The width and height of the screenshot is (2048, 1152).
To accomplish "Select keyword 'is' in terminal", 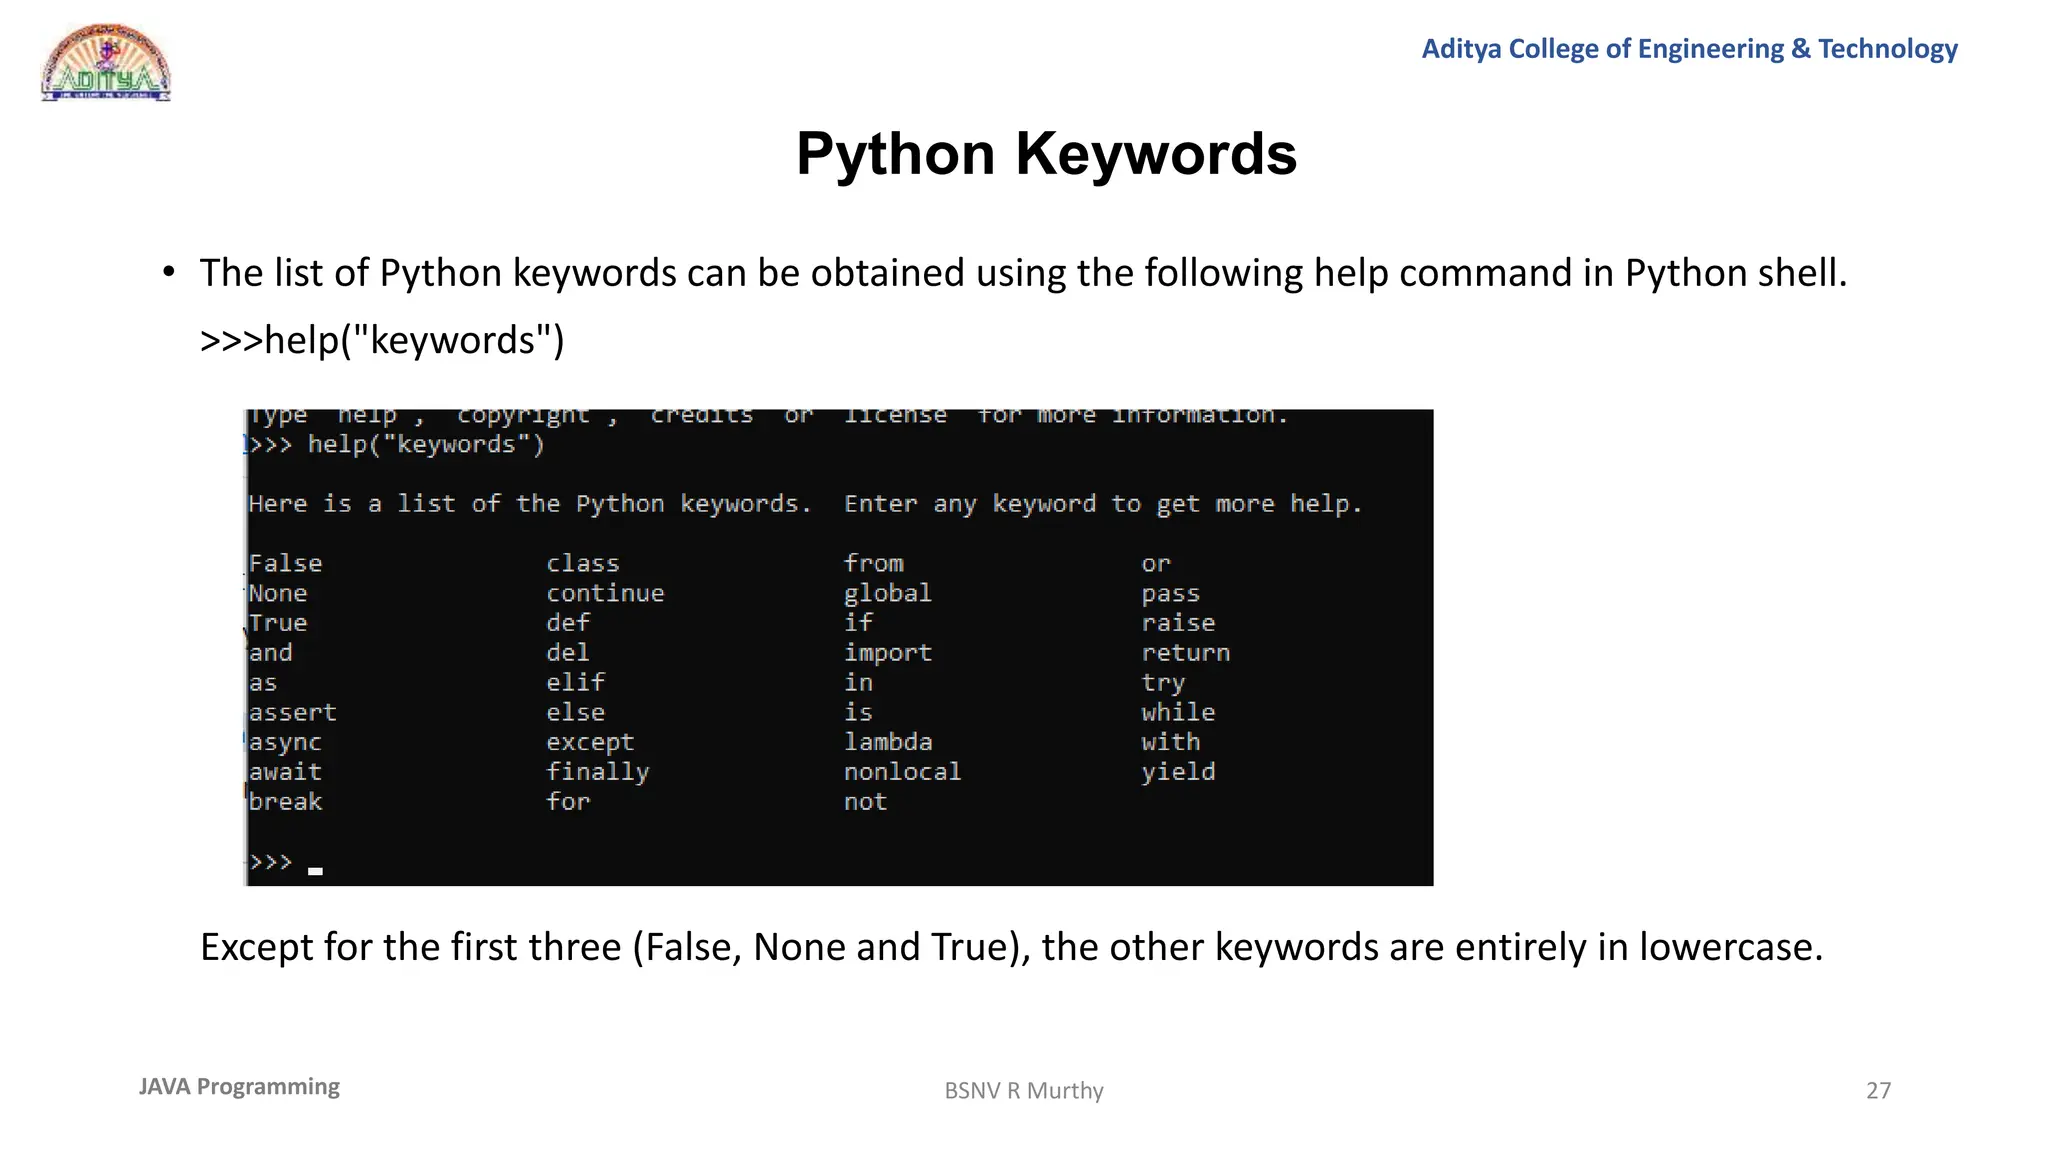I will coord(859,712).
